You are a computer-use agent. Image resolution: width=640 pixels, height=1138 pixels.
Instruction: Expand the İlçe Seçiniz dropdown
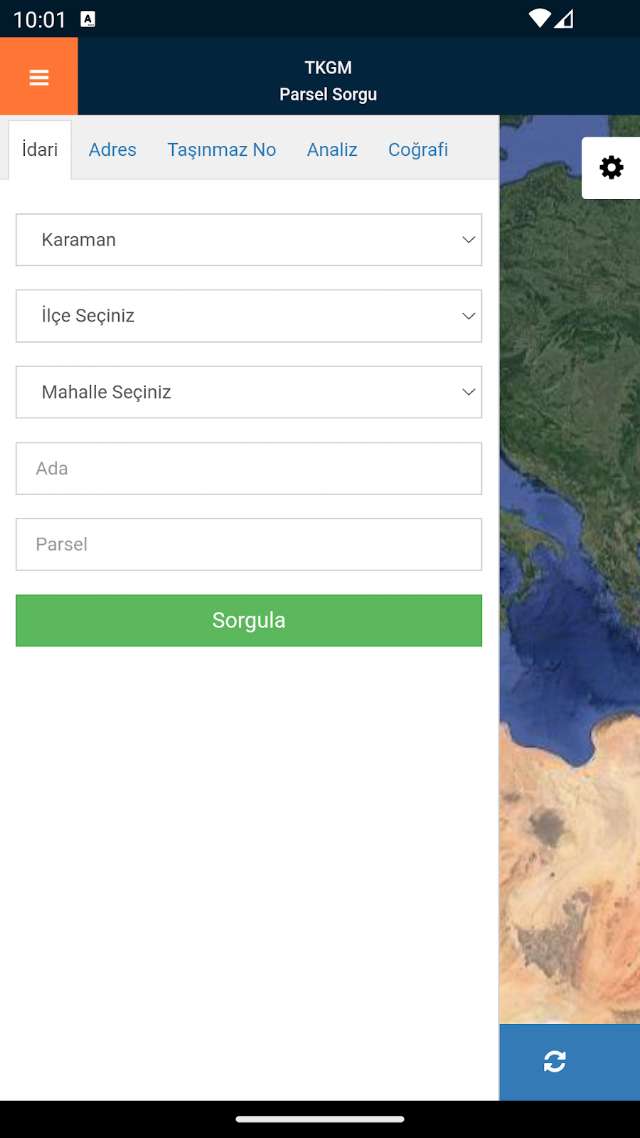coord(249,316)
